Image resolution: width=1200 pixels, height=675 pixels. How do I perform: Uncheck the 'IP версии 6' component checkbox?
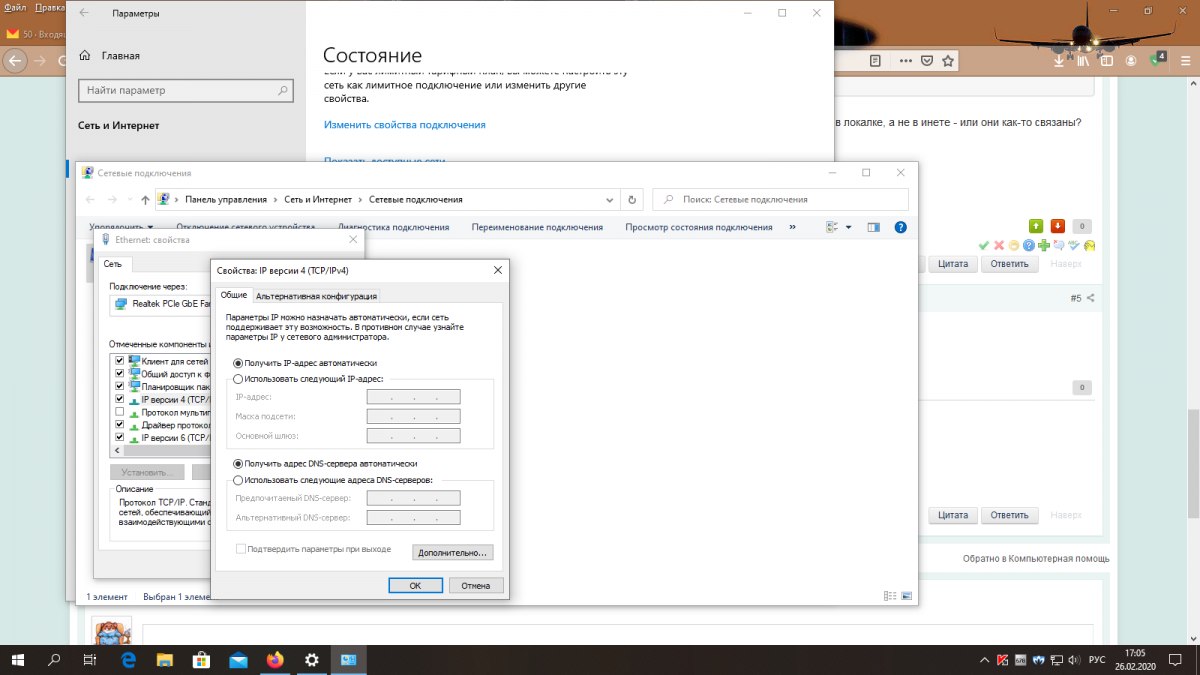tap(120, 438)
